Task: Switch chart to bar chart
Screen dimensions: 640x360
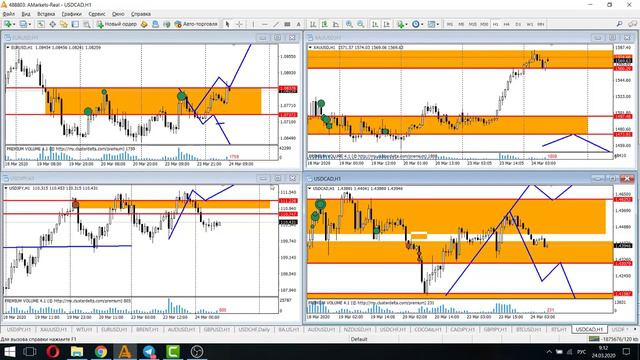Action: [313, 24]
